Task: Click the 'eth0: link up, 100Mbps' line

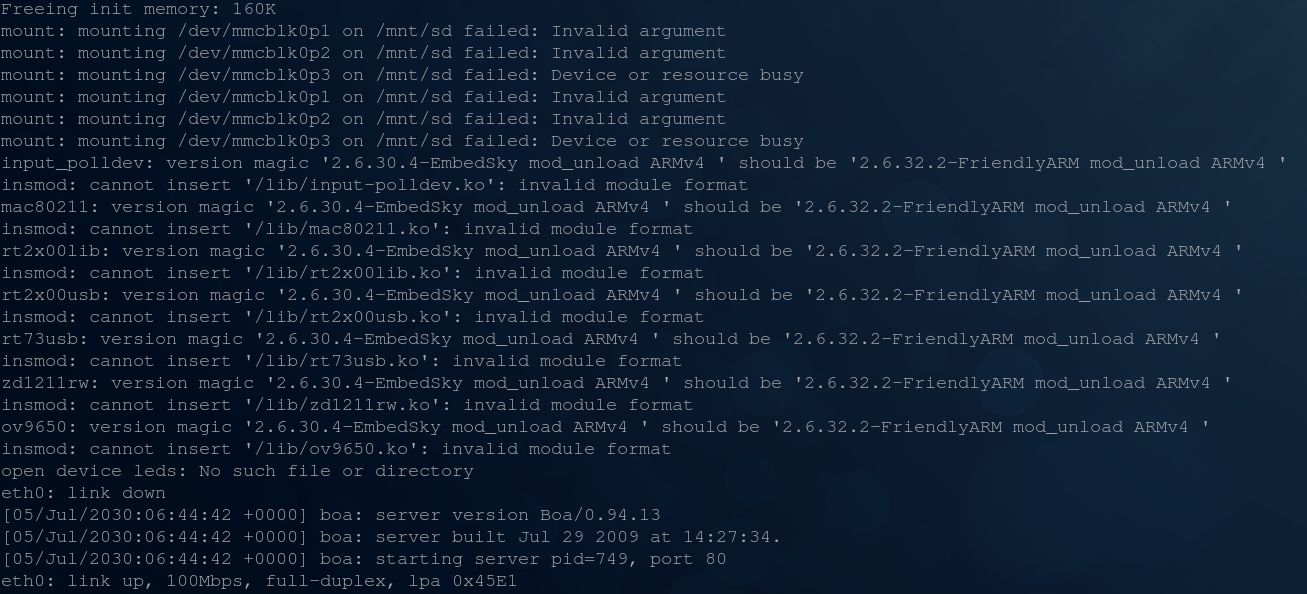Action: pyautogui.click(x=259, y=581)
